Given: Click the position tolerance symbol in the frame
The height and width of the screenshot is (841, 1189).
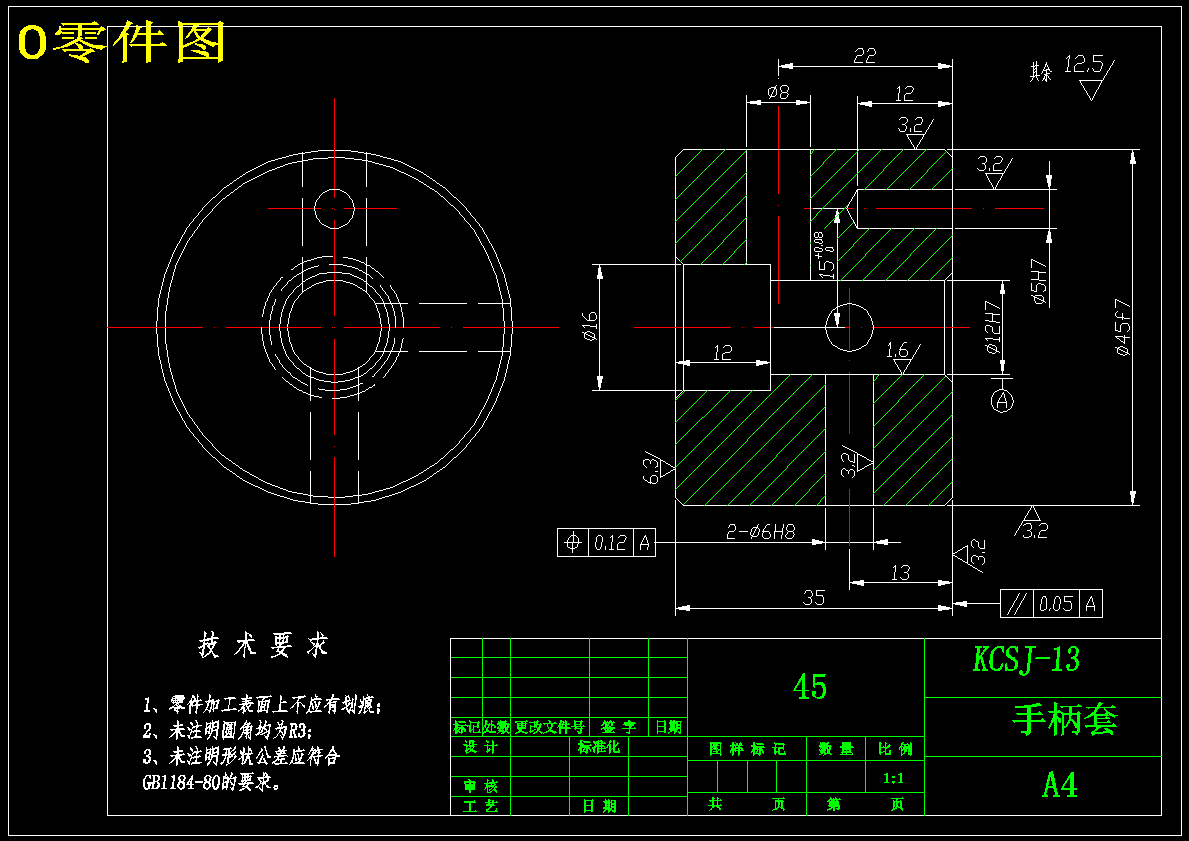Looking at the screenshot, I should coord(573,542).
